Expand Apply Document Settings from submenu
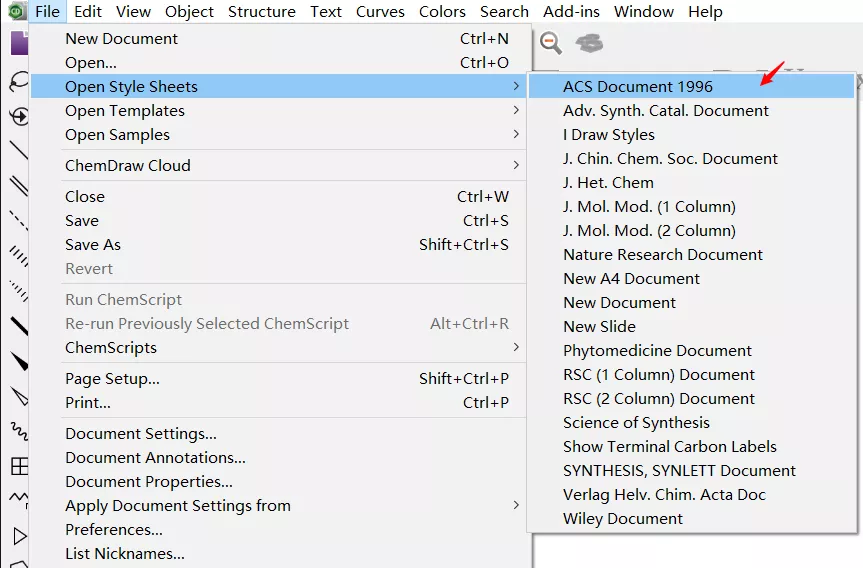Viewport: 863px width, 568px height. coord(279,506)
